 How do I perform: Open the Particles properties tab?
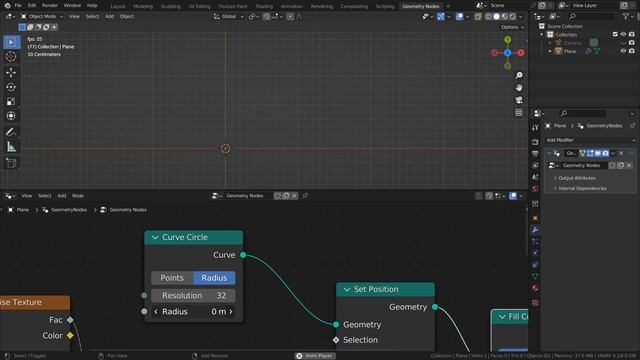pyautogui.click(x=535, y=242)
